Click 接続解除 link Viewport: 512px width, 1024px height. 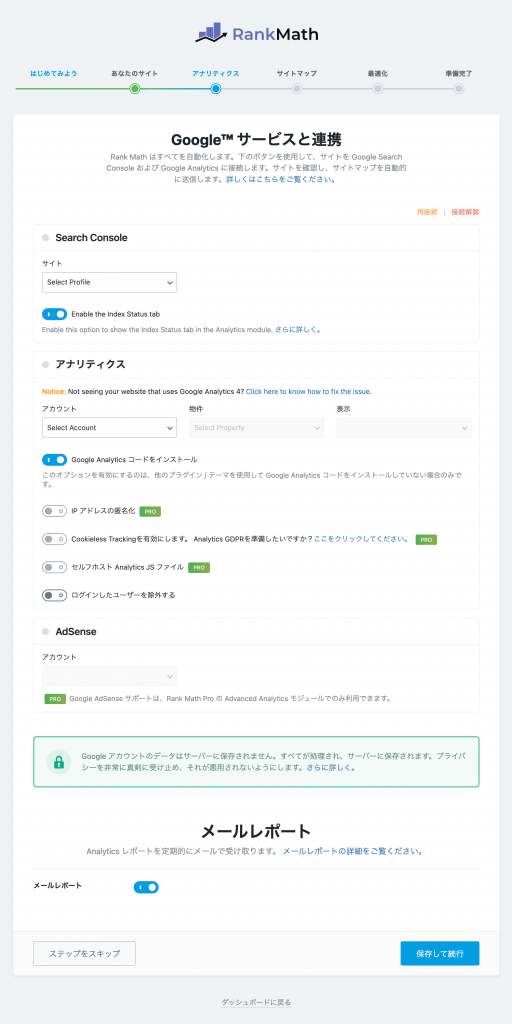pos(465,212)
